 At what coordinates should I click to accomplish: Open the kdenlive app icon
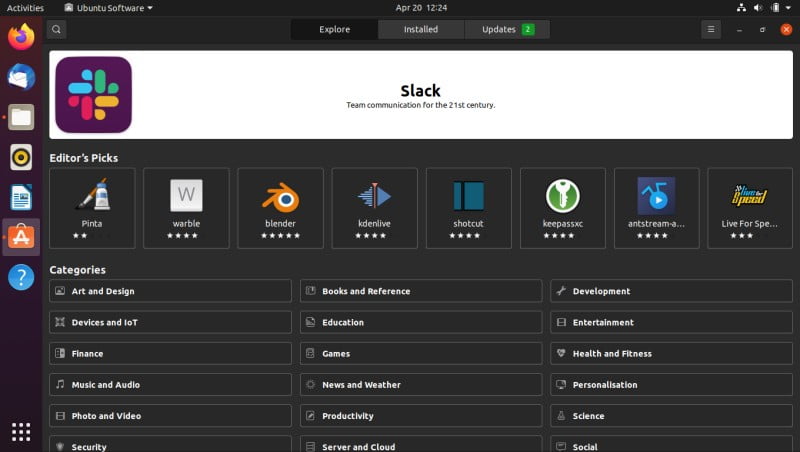[x=374, y=195]
